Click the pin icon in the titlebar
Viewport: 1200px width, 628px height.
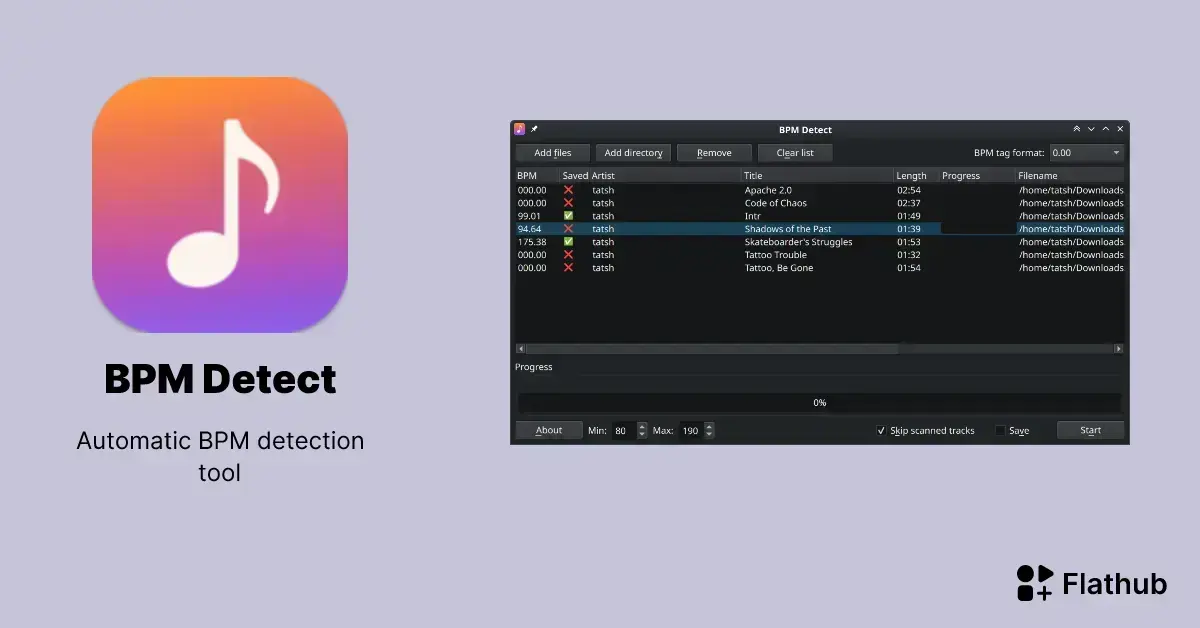point(534,129)
